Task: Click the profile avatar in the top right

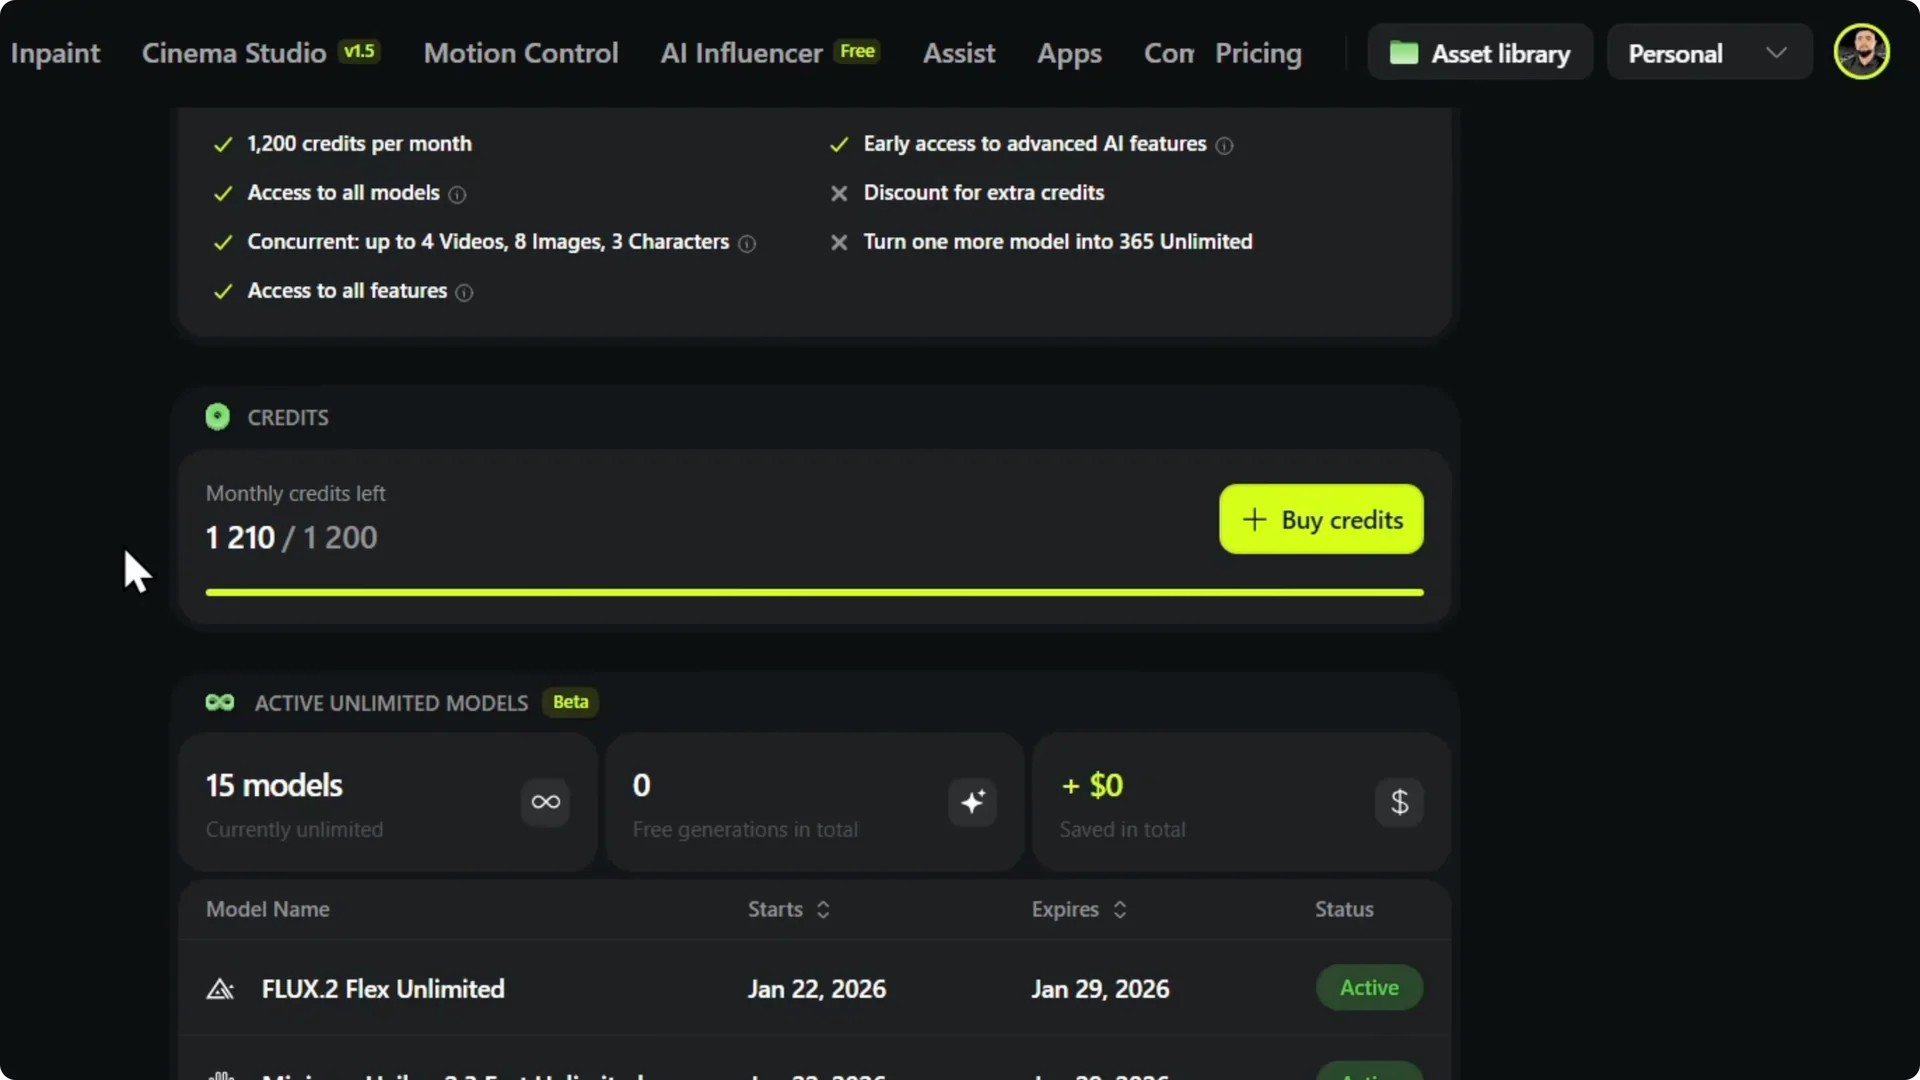Action: tap(1863, 51)
